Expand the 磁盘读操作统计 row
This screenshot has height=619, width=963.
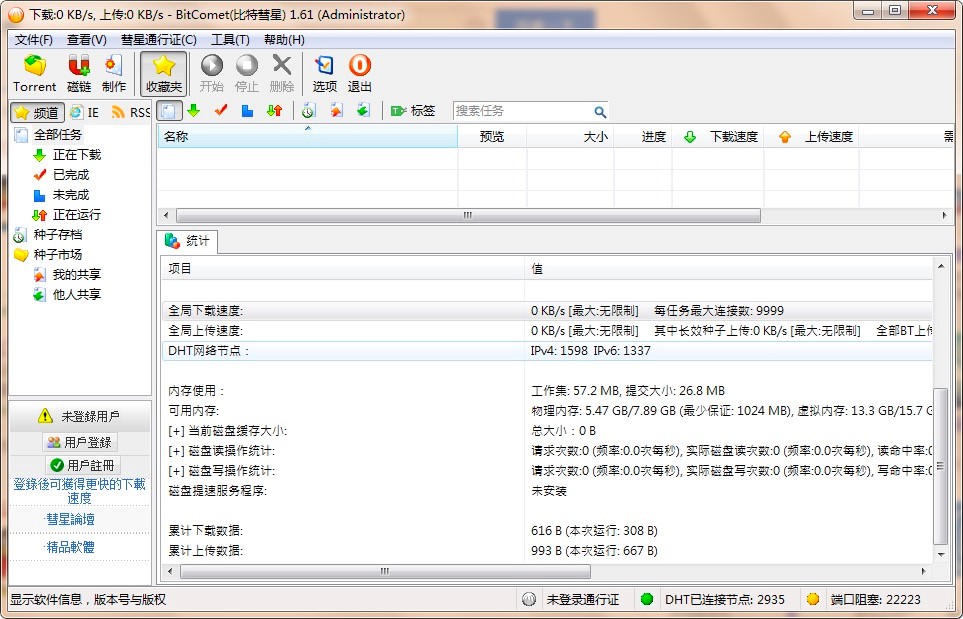[175, 451]
